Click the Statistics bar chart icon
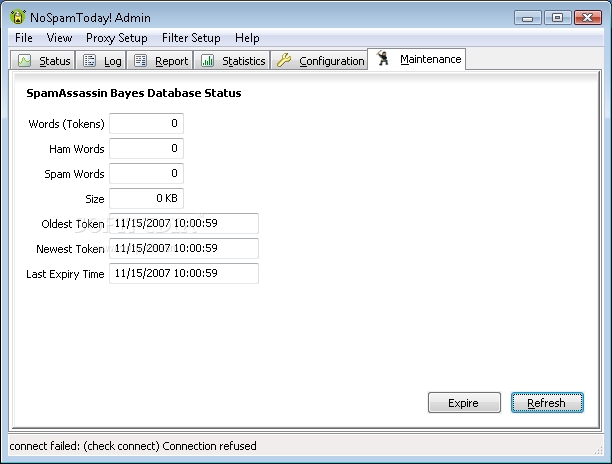The width and height of the screenshot is (612, 464). [x=207, y=60]
